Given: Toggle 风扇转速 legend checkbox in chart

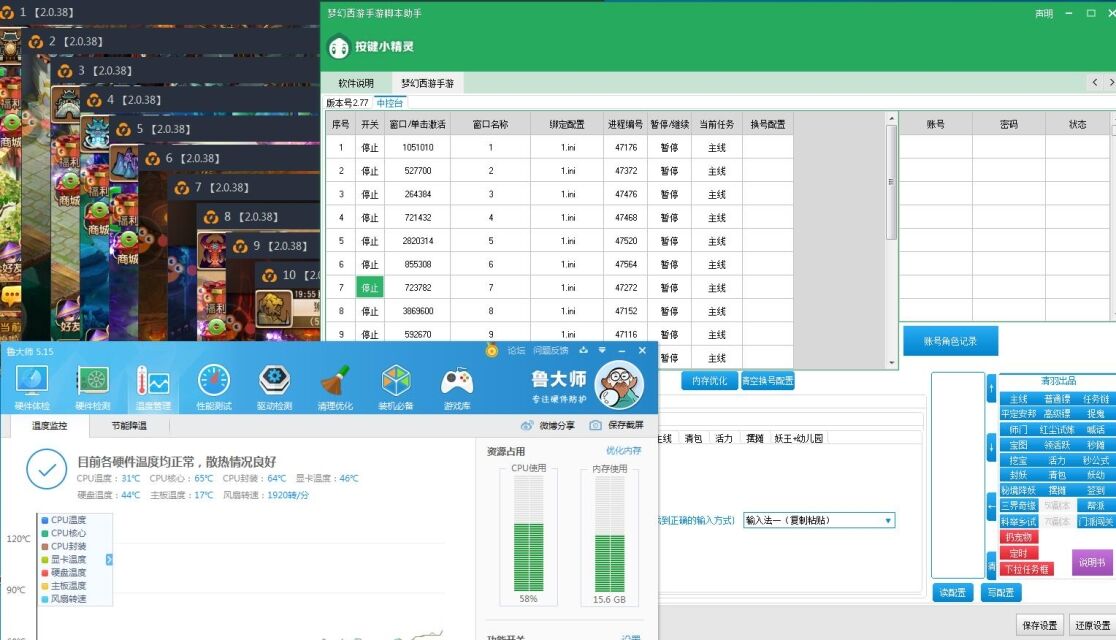Looking at the screenshot, I should [45, 599].
